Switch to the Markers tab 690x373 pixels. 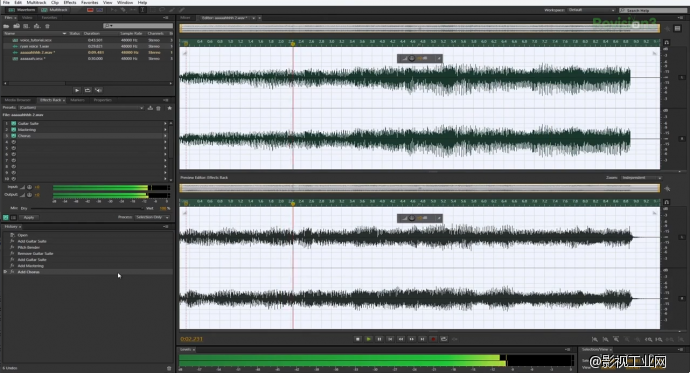tap(77, 100)
